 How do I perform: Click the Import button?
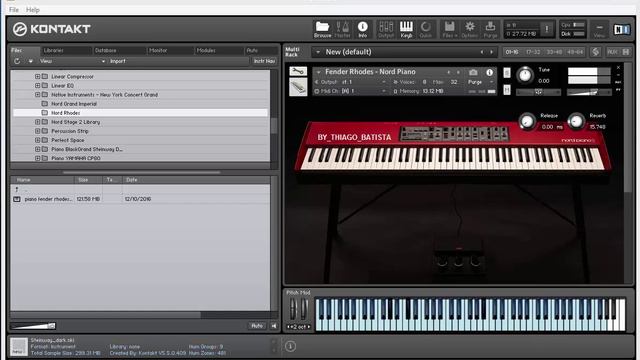(118, 61)
